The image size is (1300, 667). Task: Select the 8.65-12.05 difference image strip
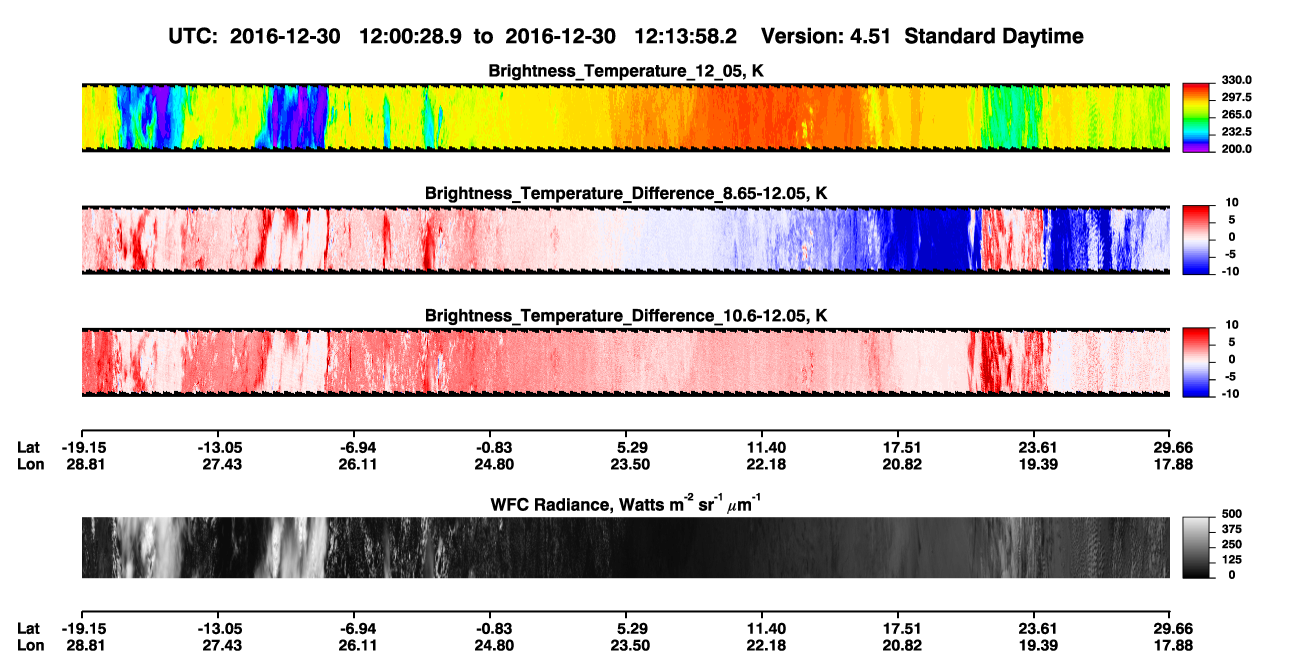(625, 240)
